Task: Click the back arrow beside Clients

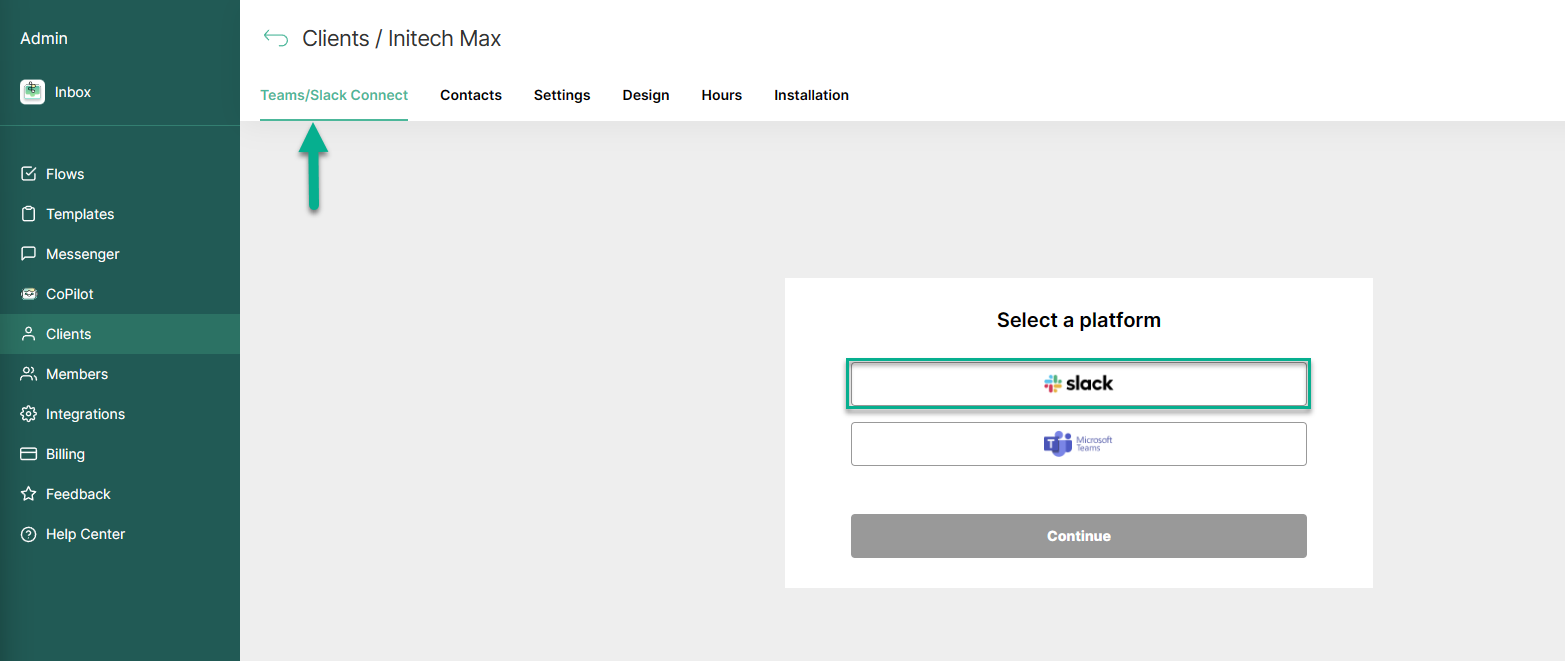Action: point(275,38)
